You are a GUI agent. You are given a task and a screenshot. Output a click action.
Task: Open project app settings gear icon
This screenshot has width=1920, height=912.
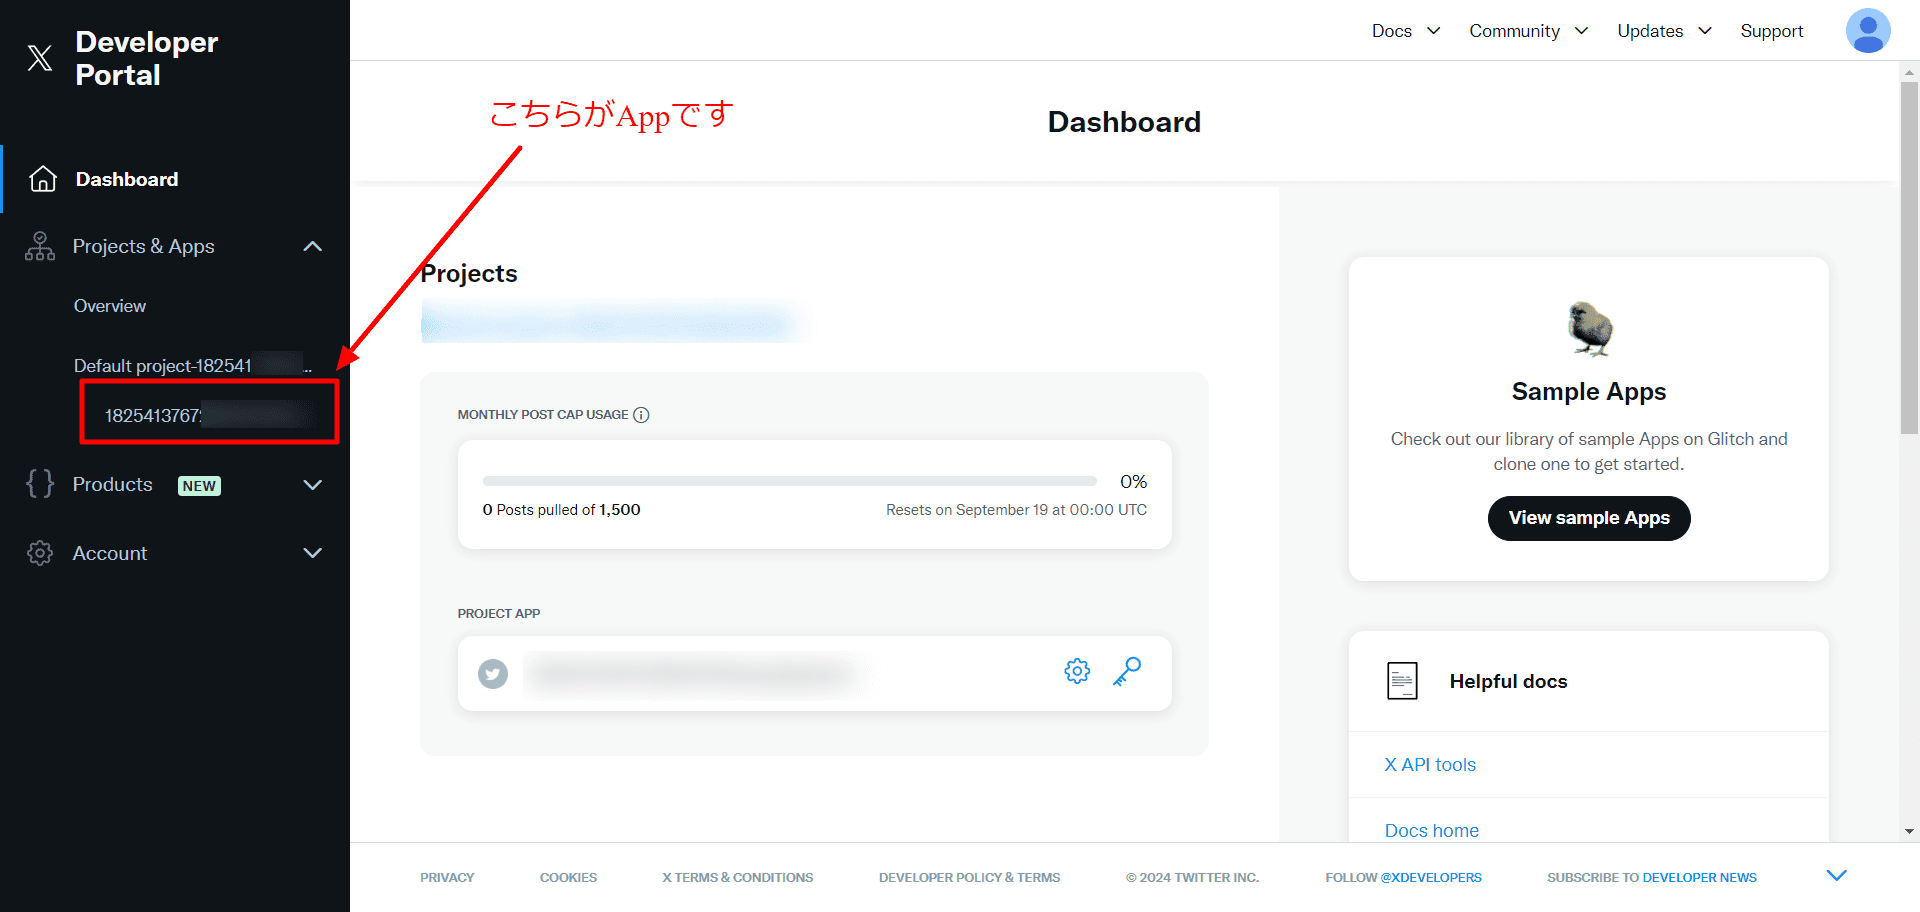pyautogui.click(x=1077, y=671)
